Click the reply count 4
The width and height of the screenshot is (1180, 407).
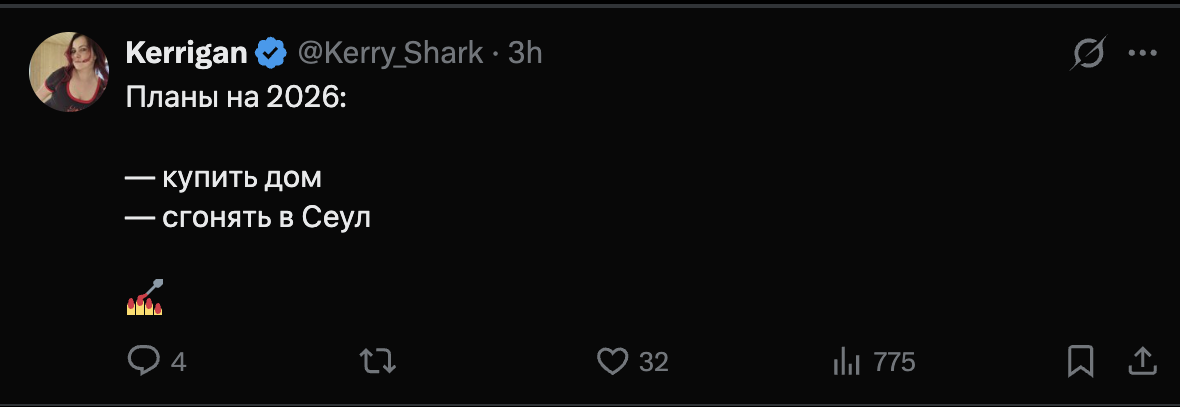(x=178, y=362)
